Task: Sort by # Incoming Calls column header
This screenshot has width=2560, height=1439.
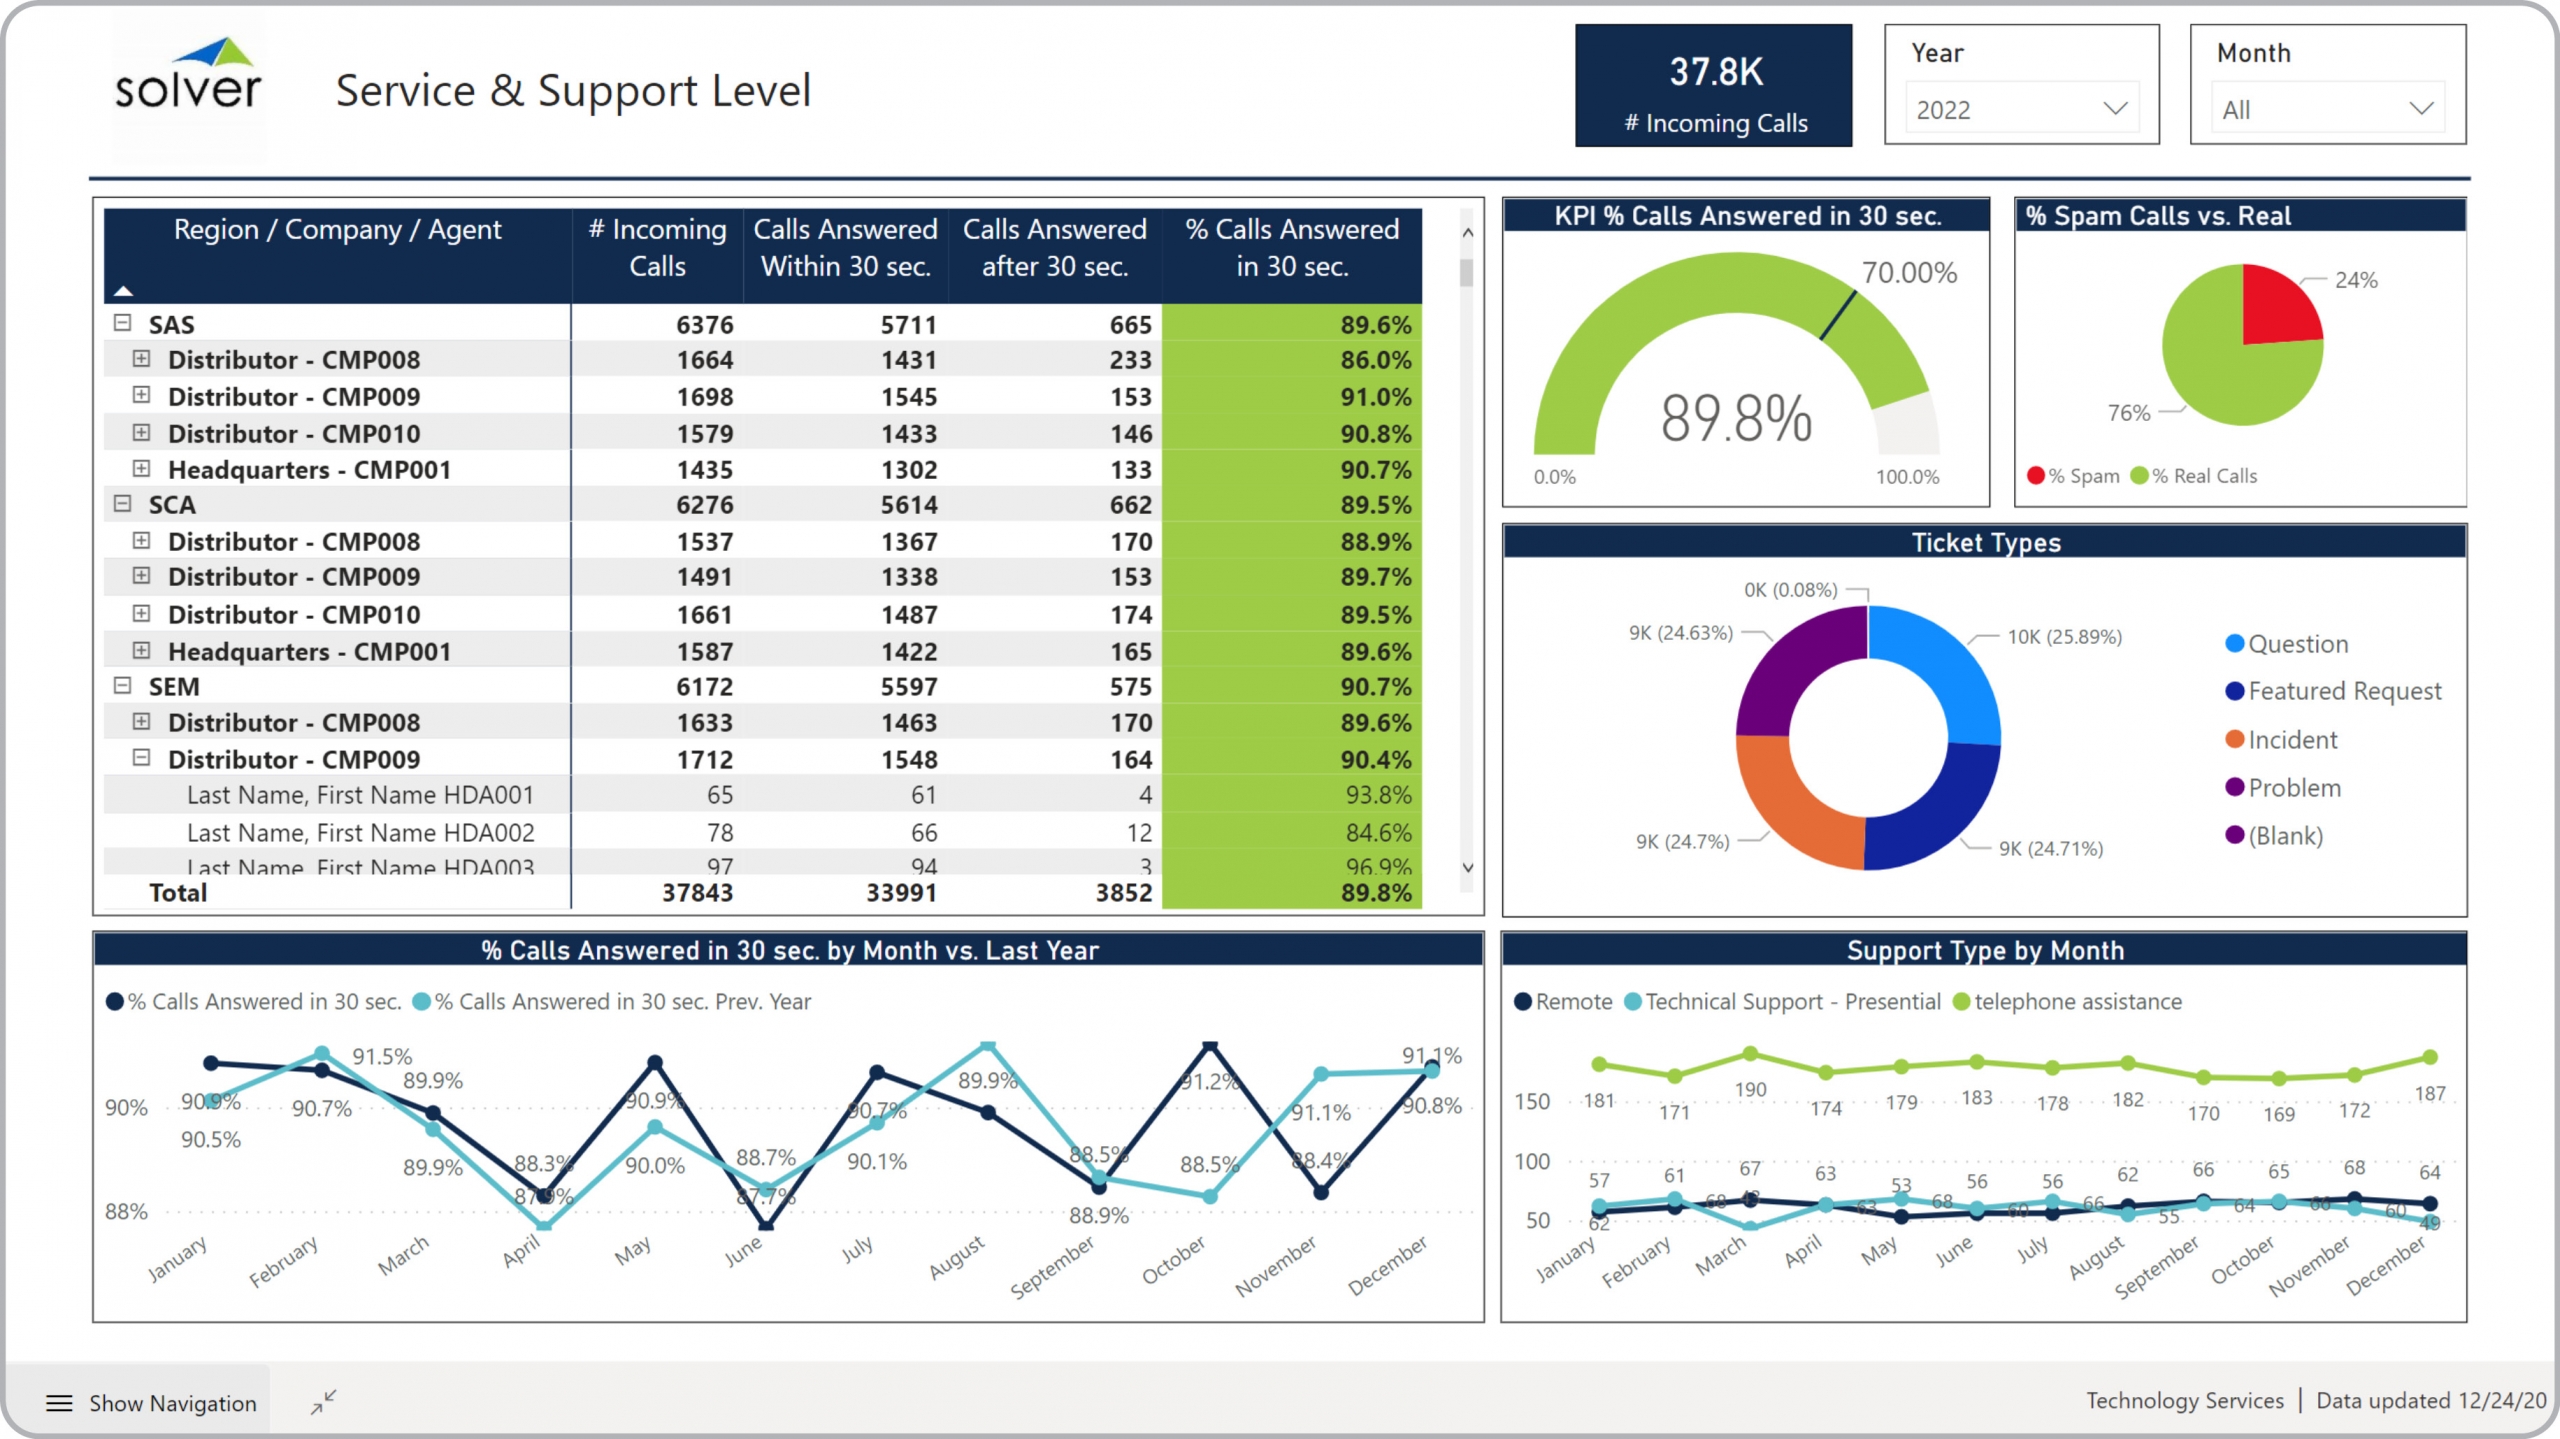Action: pyautogui.click(x=657, y=248)
